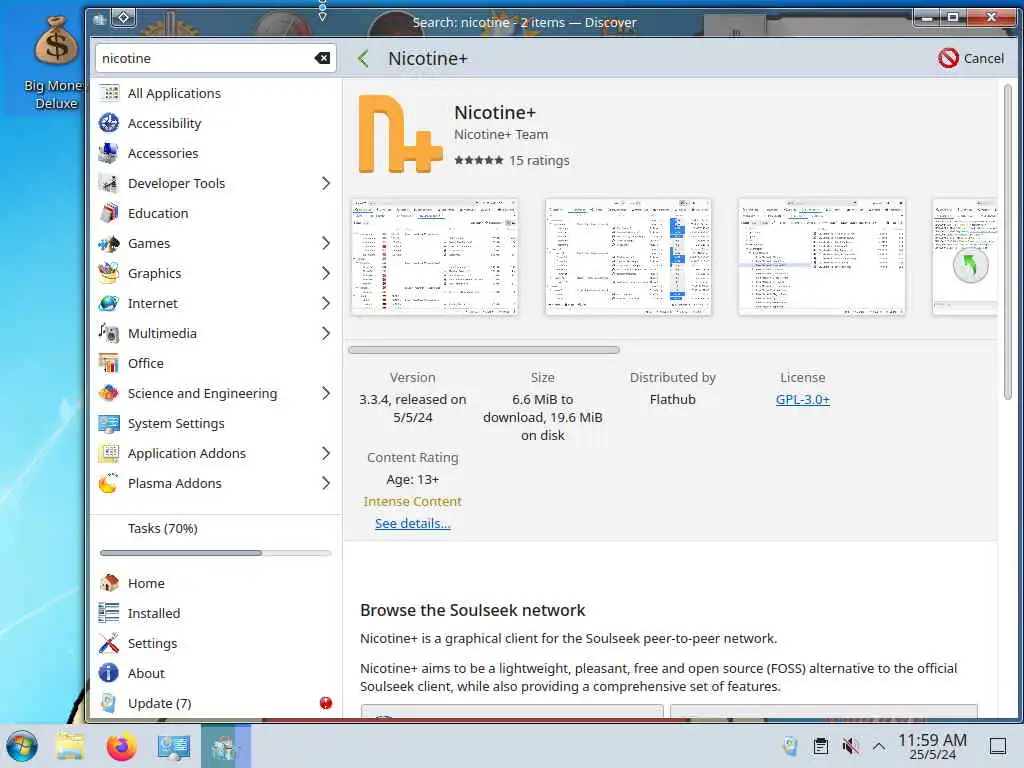Screen dimensions: 1024x768
Task: Click the About info icon
Action: 109,673
